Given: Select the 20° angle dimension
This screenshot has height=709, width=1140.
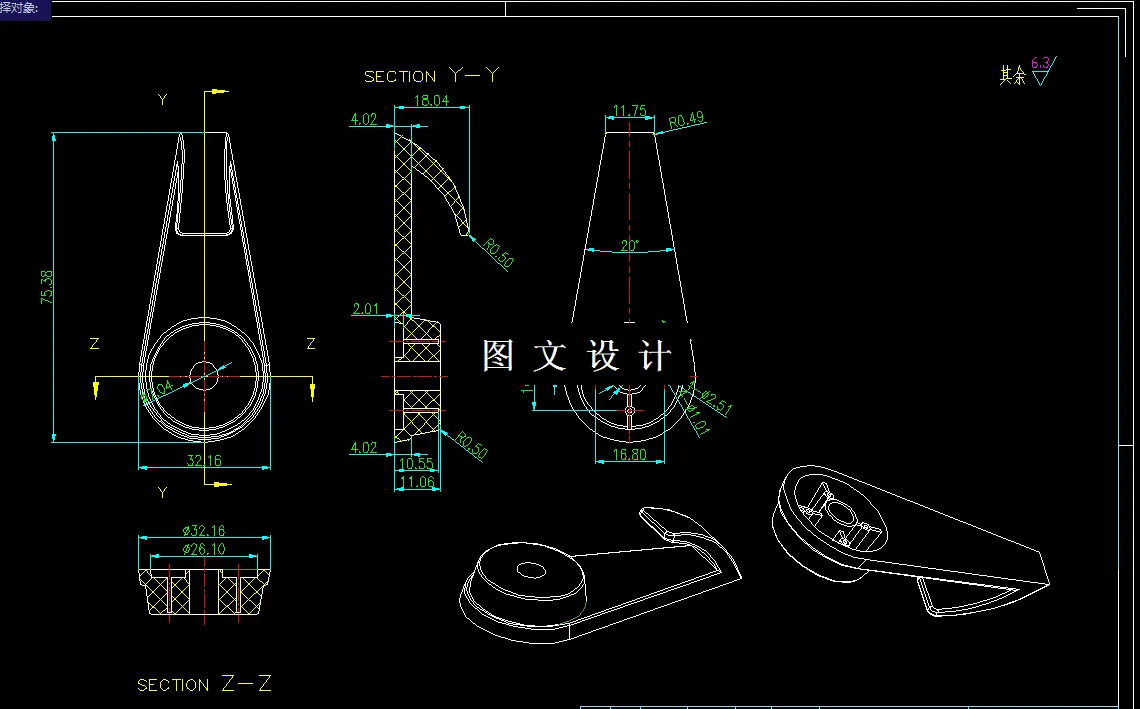Looking at the screenshot, I should (x=630, y=246).
